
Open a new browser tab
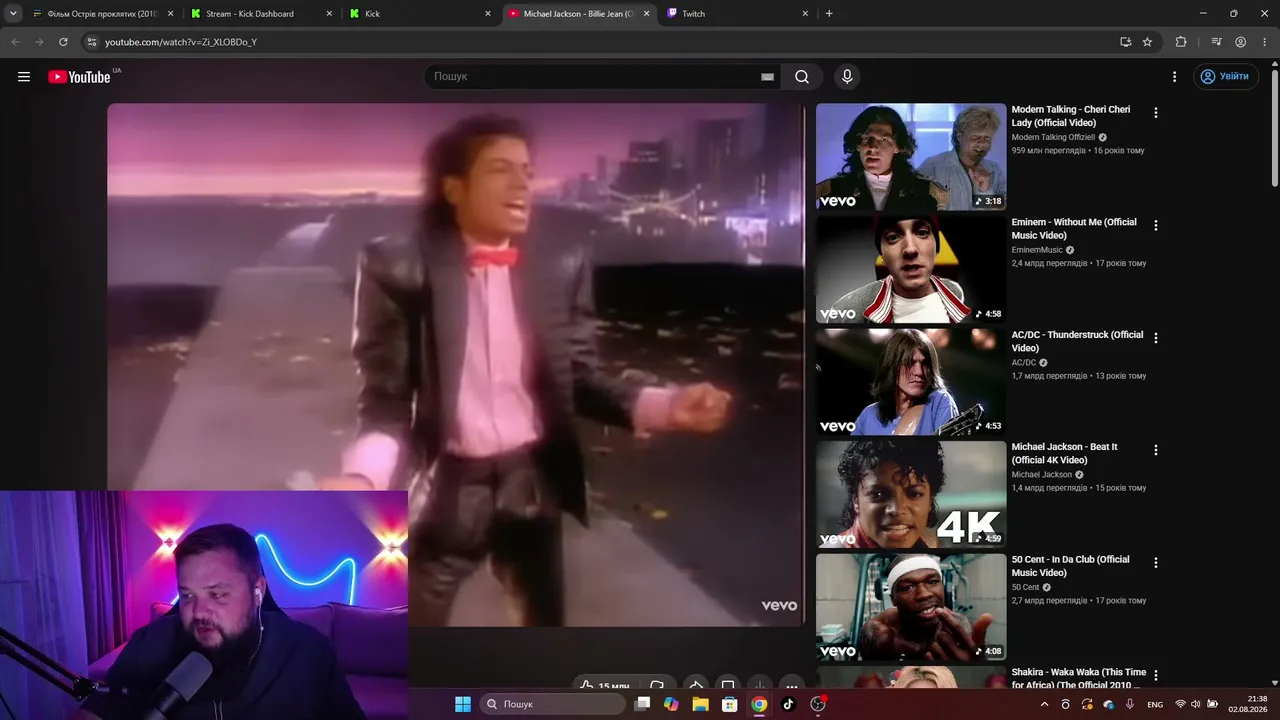(829, 14)
